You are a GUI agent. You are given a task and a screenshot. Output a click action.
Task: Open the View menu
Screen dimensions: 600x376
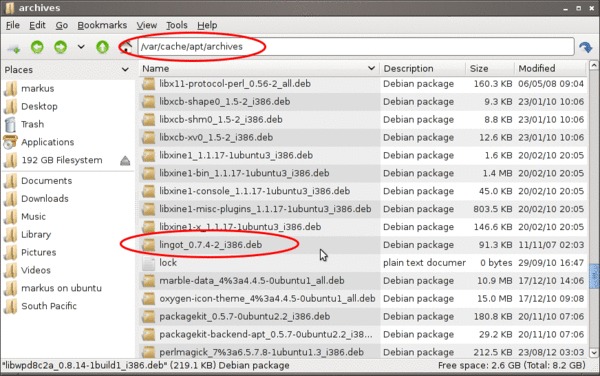tap(147, 25)
